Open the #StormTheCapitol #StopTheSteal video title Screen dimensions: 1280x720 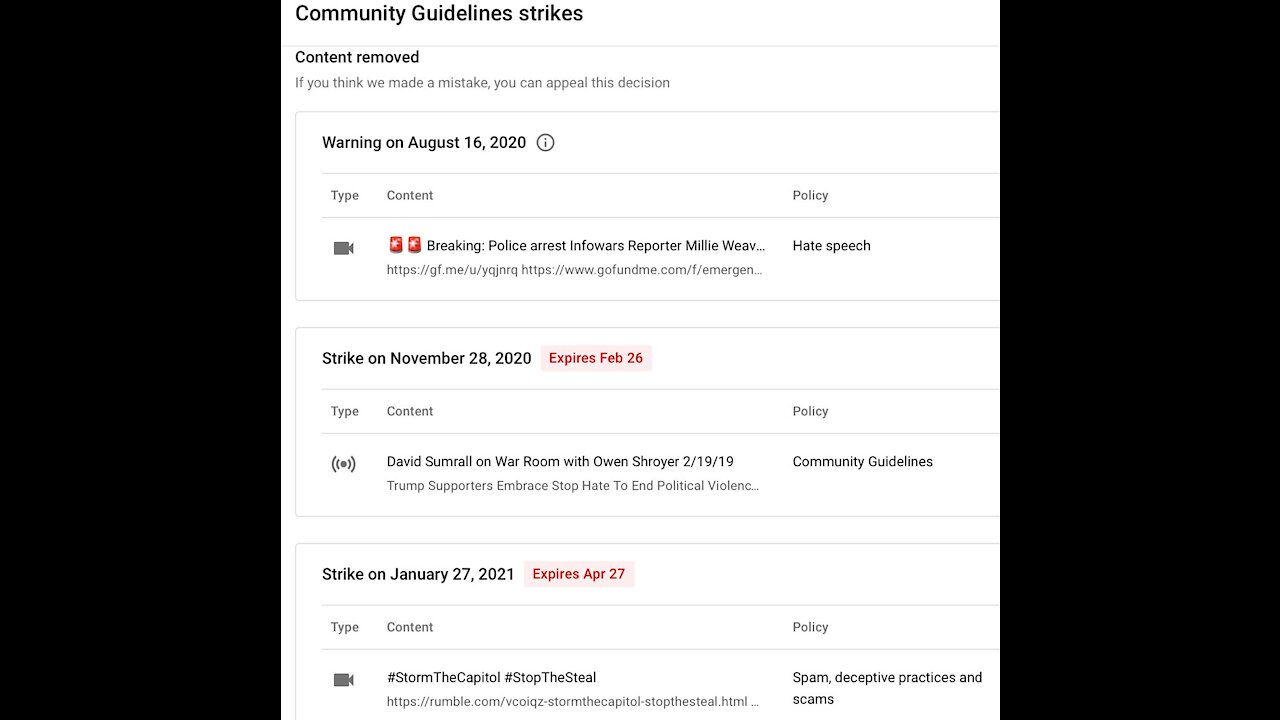pos(491,677)
